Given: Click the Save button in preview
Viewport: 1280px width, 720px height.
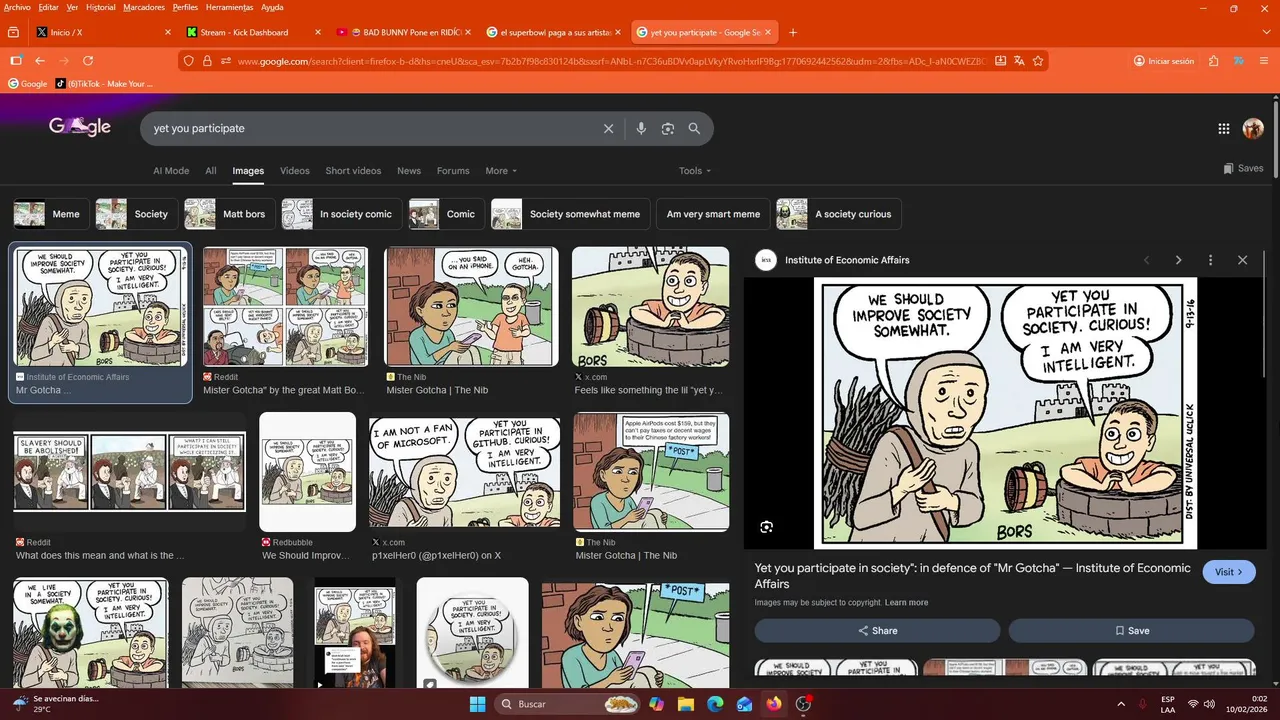Looking at the screenshot, I should point(1131,631).
